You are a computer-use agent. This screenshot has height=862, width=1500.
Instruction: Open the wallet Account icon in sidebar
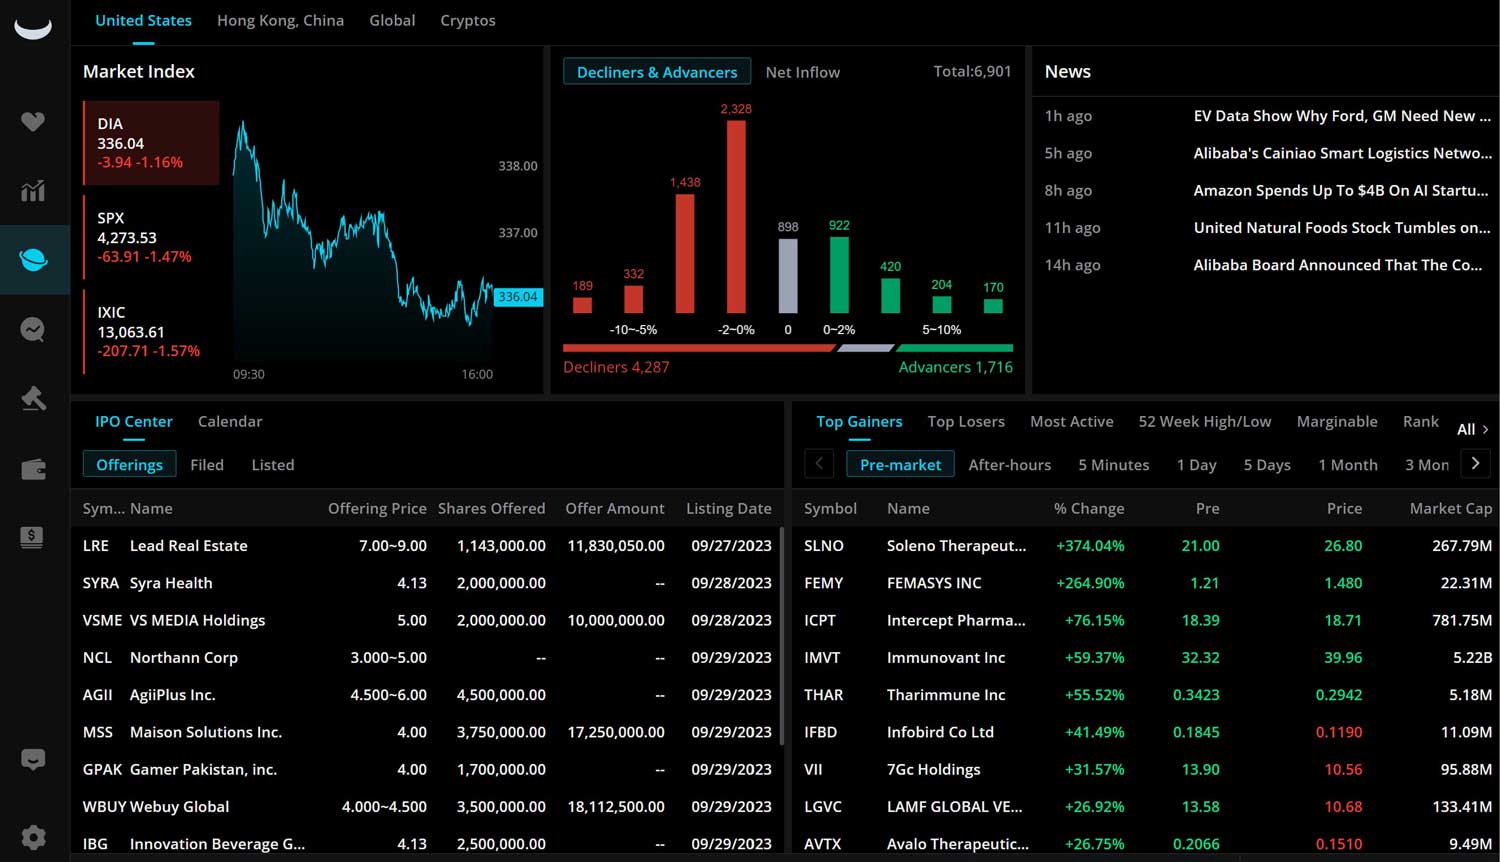(33, 470)
